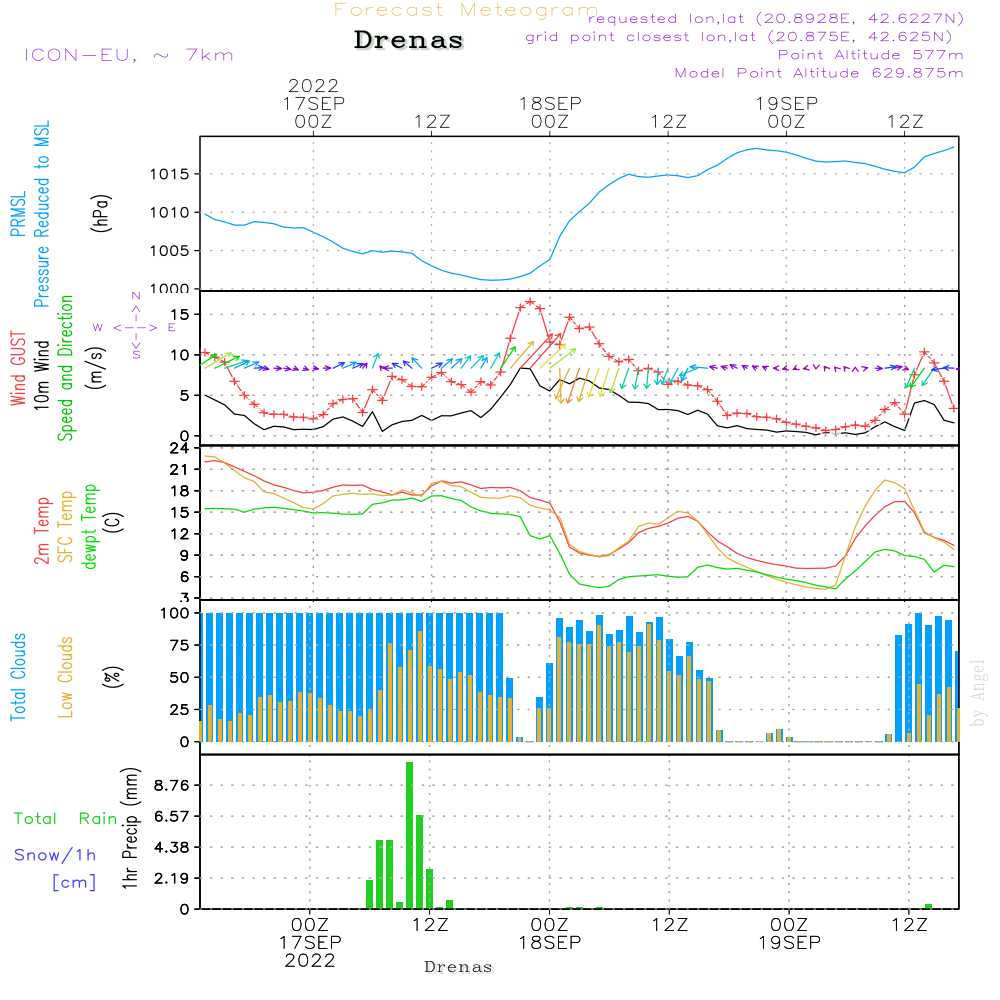Click the small 'Drenas' caption at bottom
This screenshot has width=1000, height=1000.
pyautogui.click(x=459, y=967)
